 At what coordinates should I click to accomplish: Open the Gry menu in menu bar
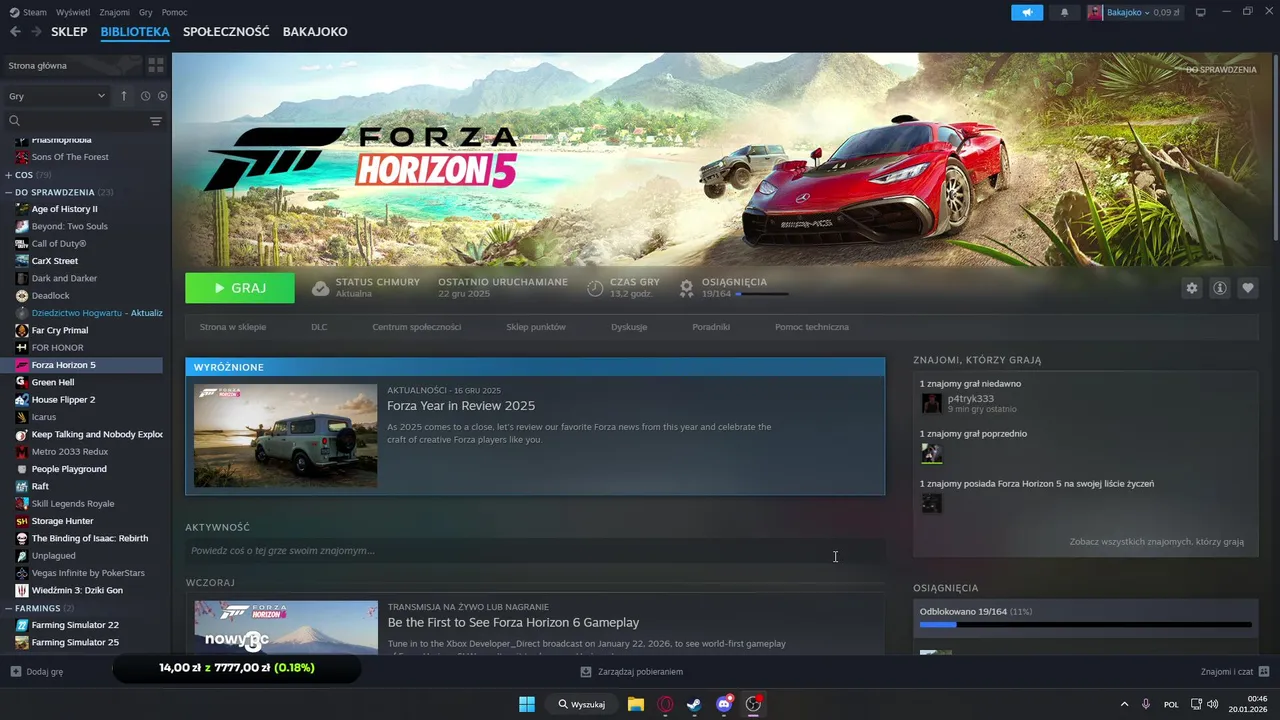[x=146, y=12]
